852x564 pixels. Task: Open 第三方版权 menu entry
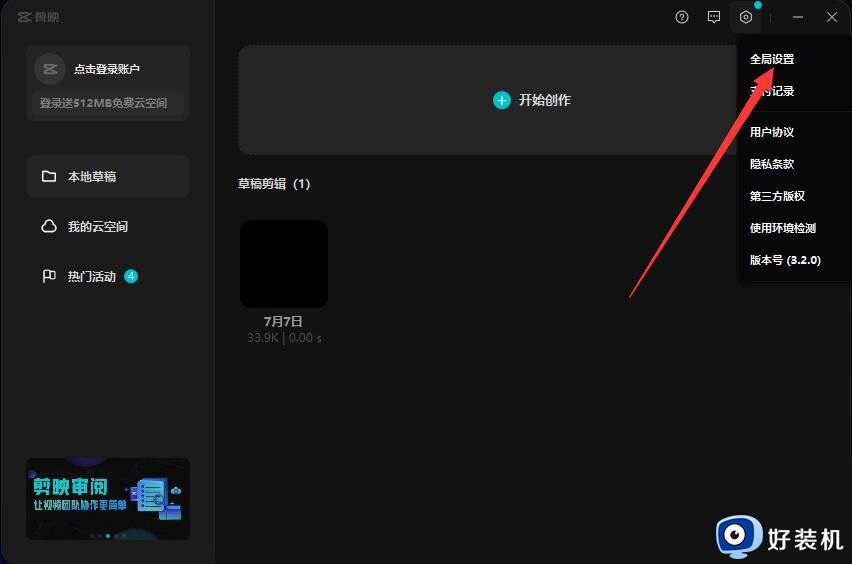[777, 196]
